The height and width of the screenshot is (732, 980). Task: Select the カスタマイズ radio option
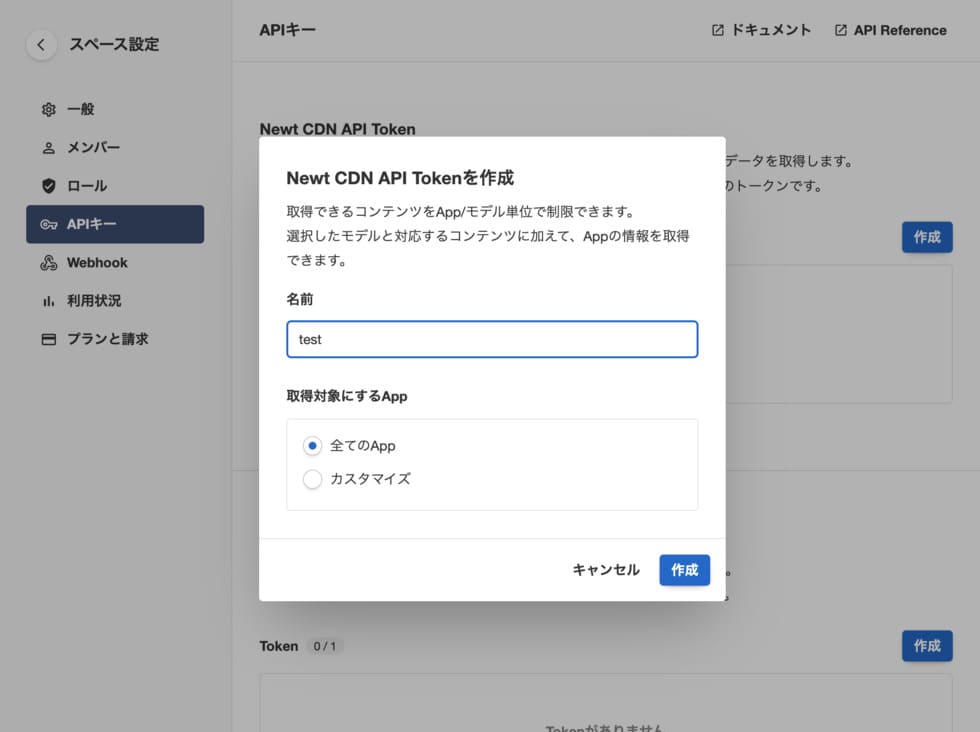312,479
